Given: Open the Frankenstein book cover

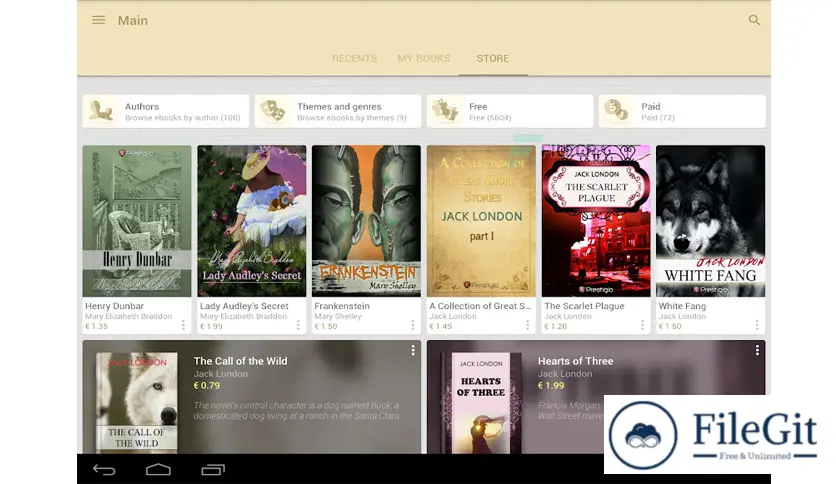Looking at the screenshot, I should (x=366, y=221).
